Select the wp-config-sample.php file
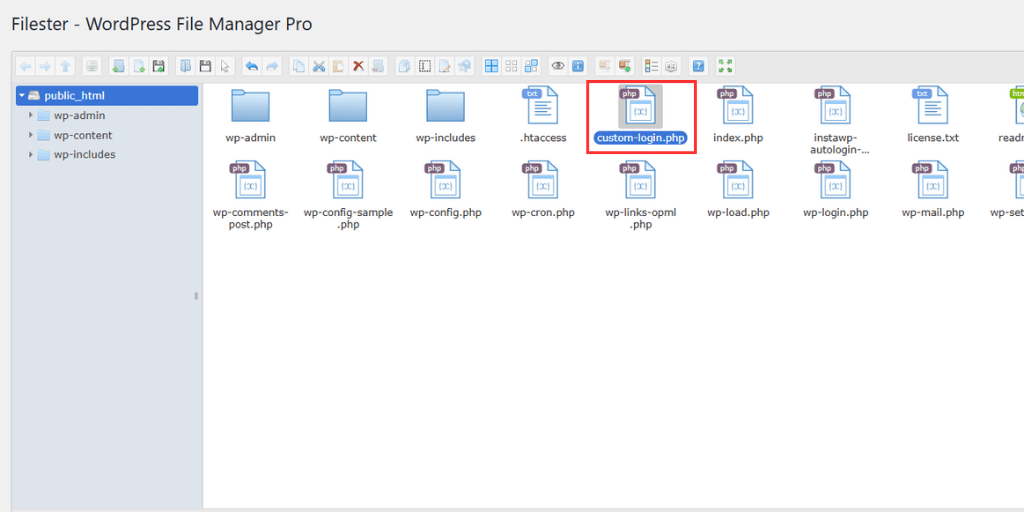The width and height of the screenshot is (1024, 512). 348,196
